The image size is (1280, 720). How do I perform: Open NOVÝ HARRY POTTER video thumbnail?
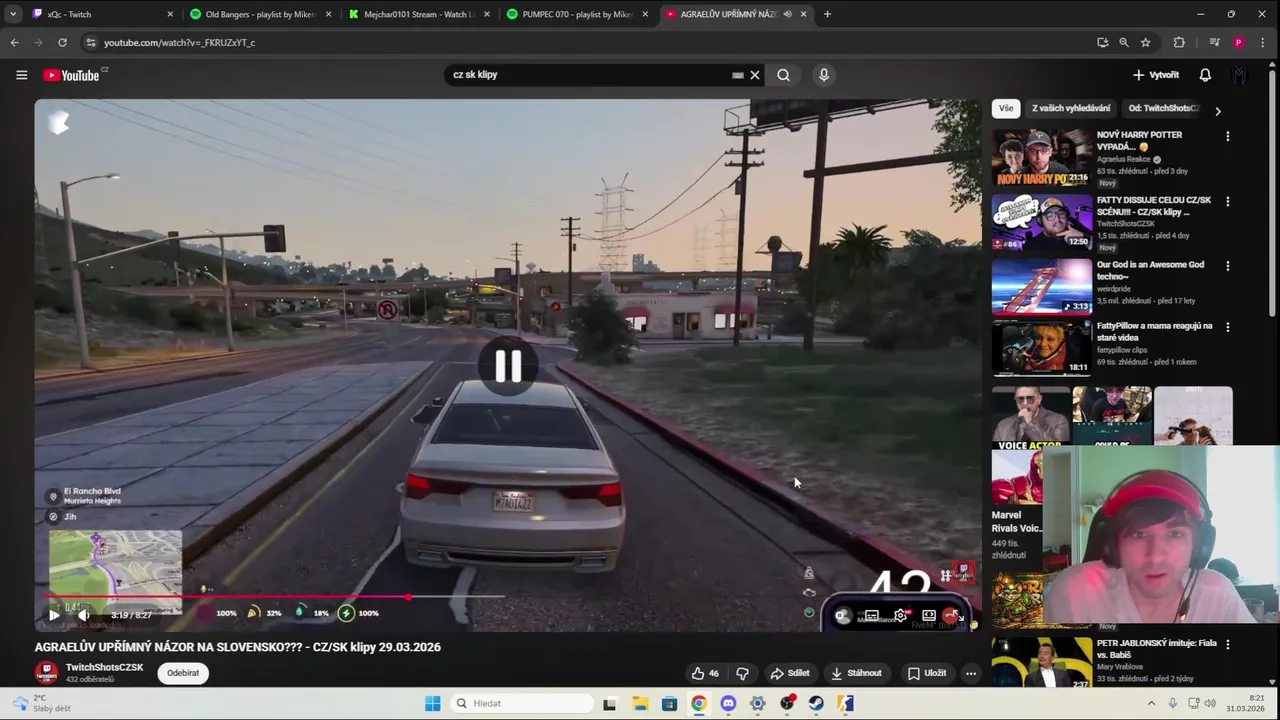pos(1041,157)
